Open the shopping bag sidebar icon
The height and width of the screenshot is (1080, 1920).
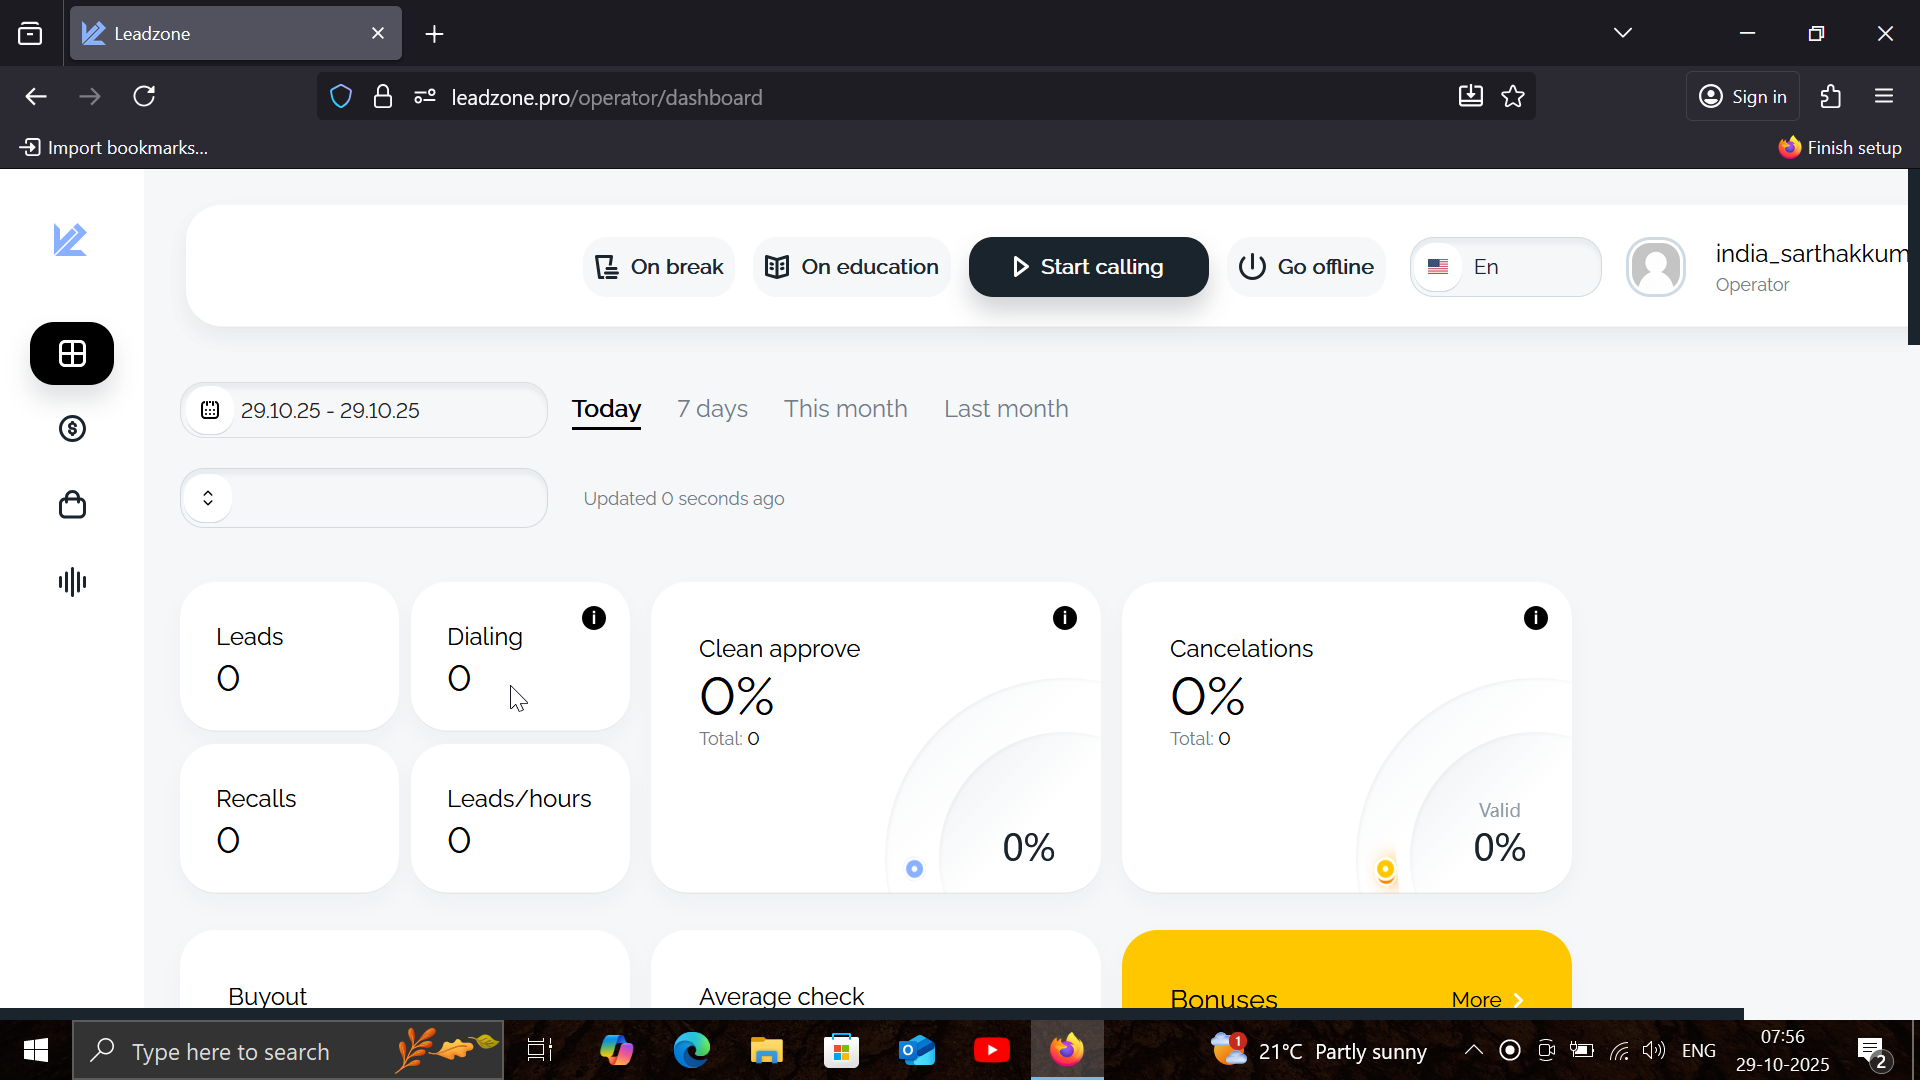click(72, 505)
